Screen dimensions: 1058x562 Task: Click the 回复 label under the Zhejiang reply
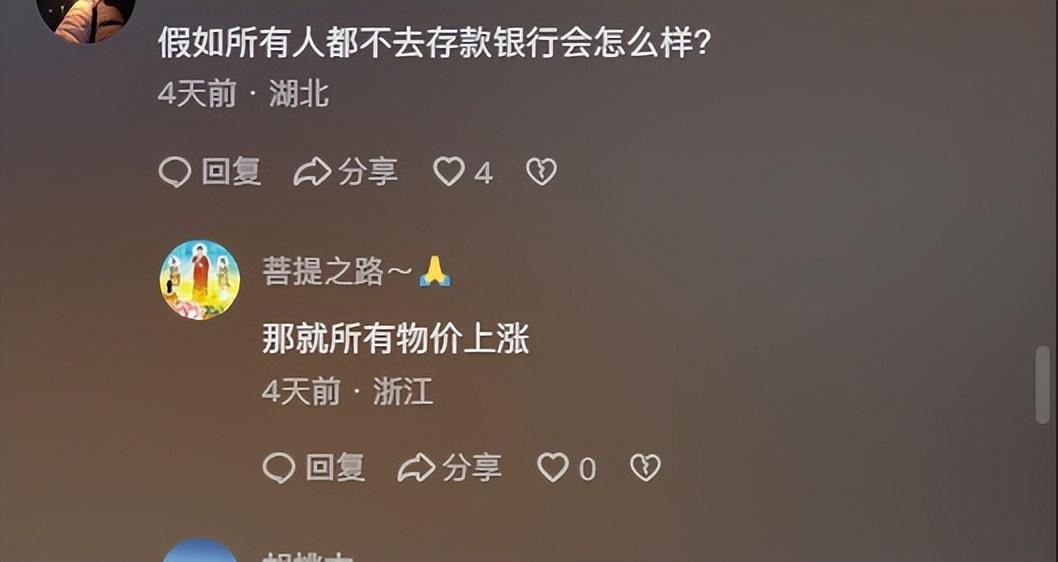[x=335, y=468]
